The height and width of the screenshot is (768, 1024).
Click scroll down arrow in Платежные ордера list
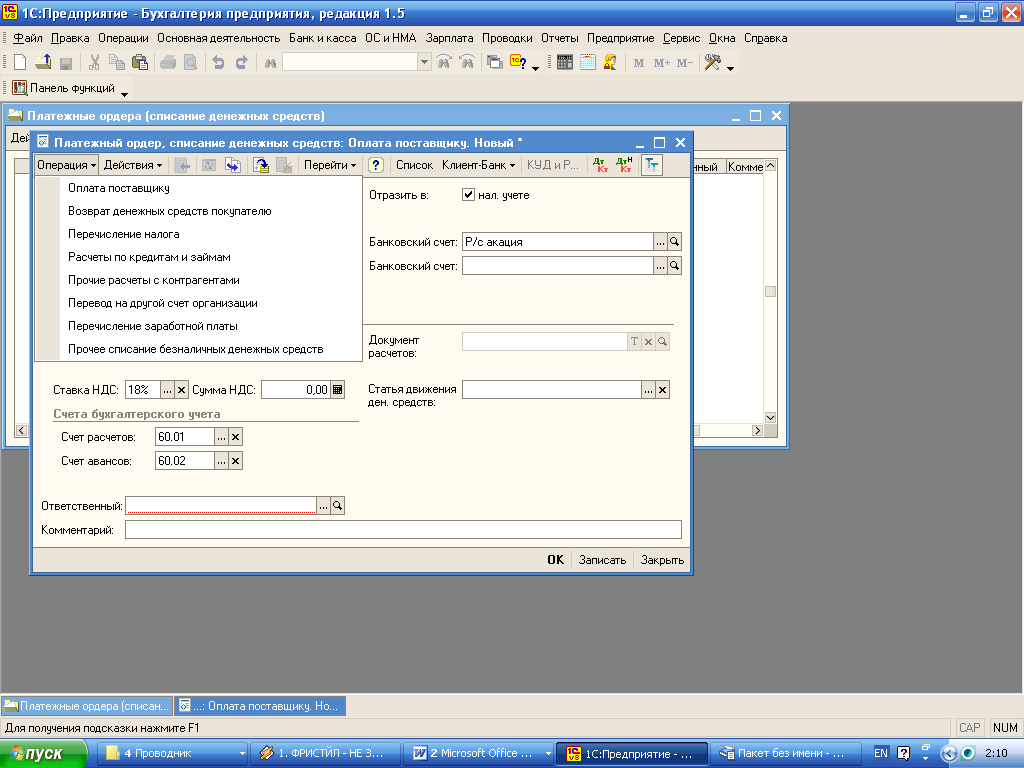click(771, 417)
